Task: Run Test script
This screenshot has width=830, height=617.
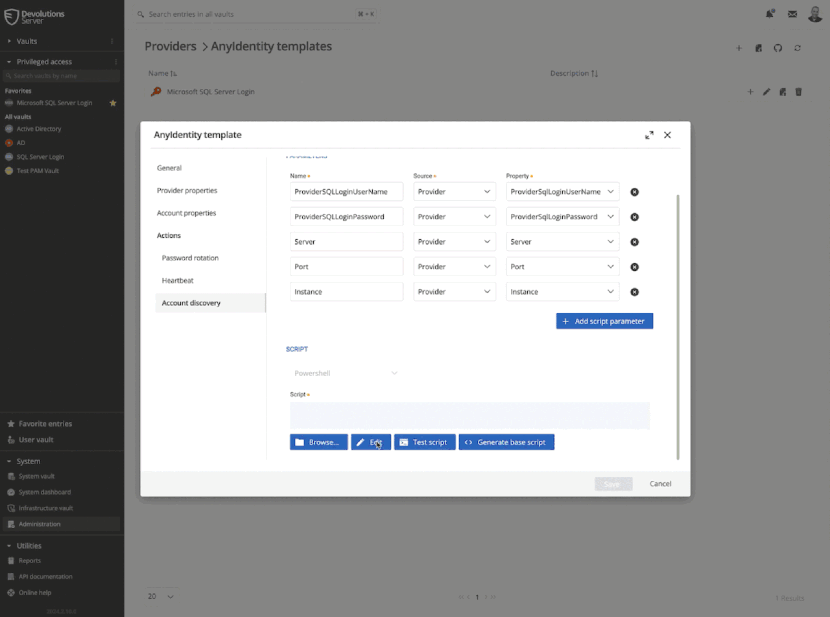Action: click(424, 442)
